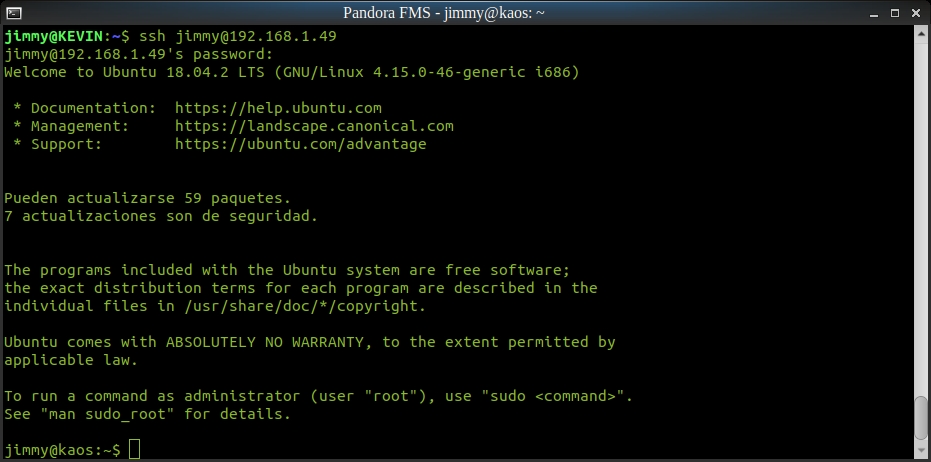
Task: Open the help.ubuntu.com documentation URL
Action: [x=278, y=108]
